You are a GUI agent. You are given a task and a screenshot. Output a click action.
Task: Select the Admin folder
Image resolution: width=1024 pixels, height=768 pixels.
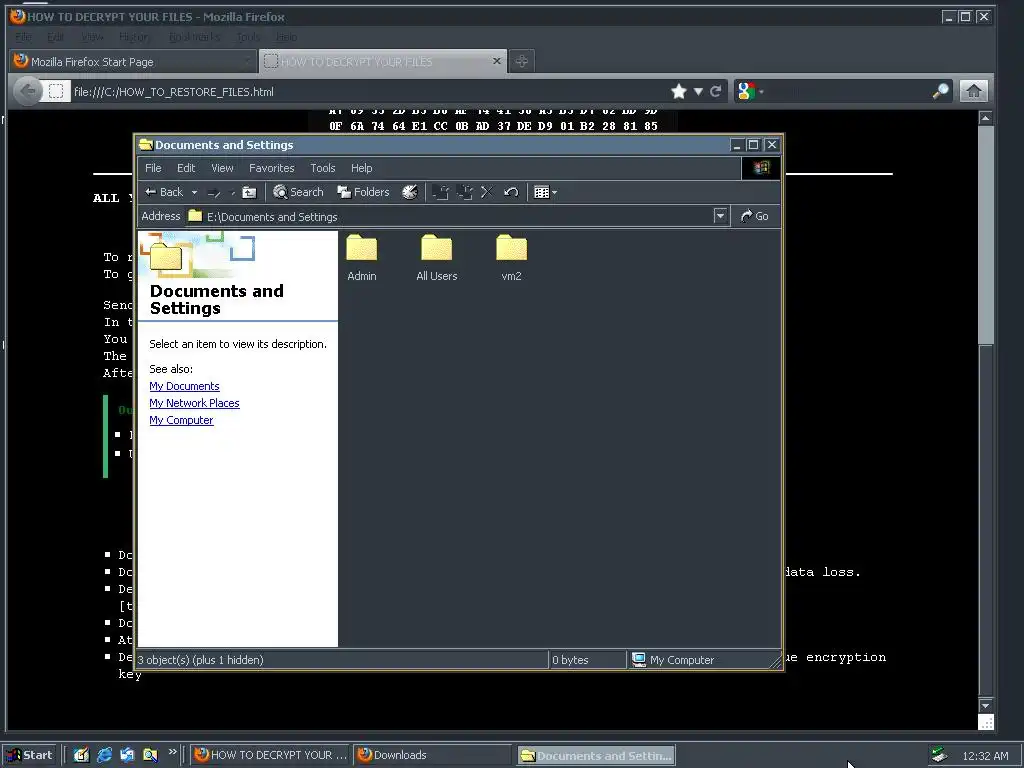pyautogui.click(x=362, y=258)
